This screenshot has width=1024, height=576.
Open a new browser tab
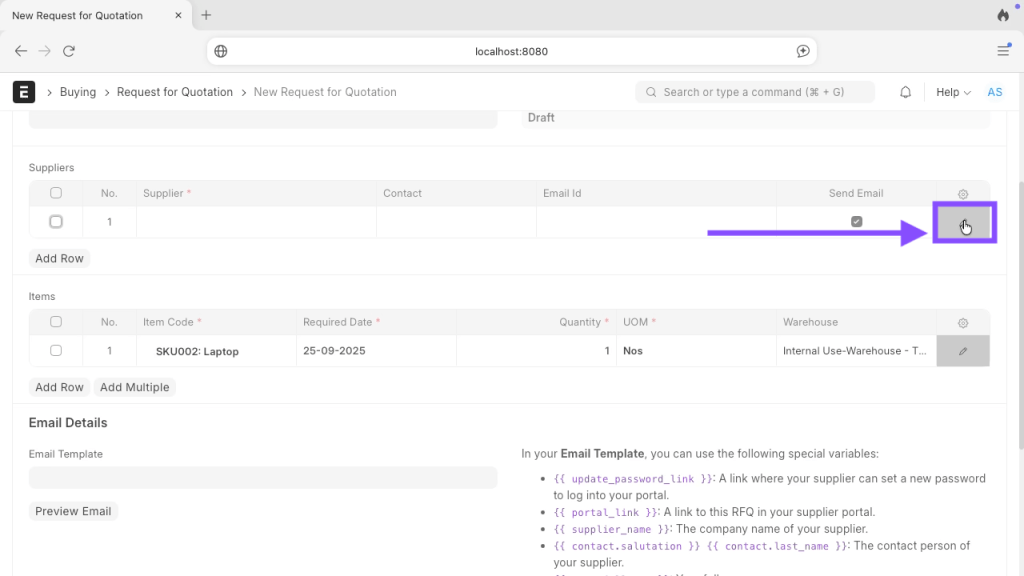click(206, 15)
